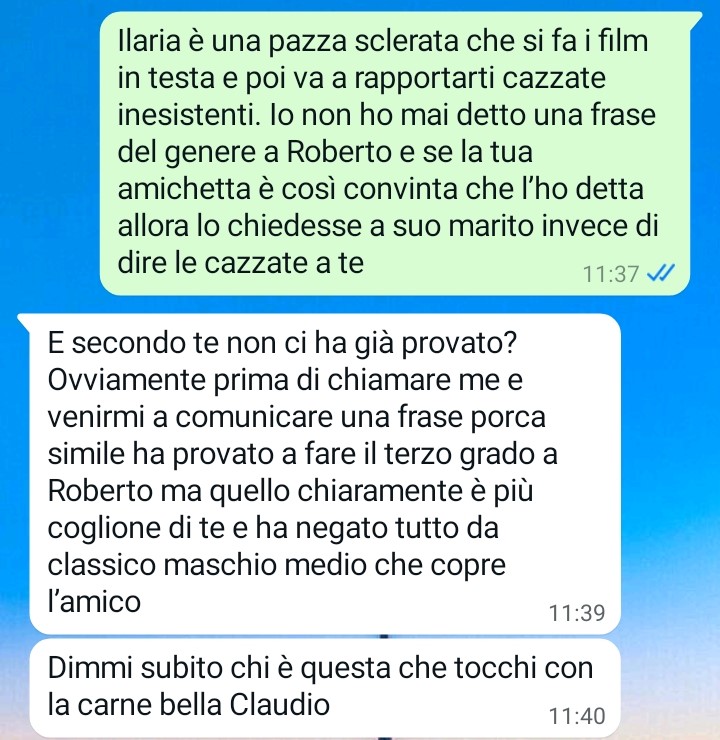This screenshot has width=720, height=740.
Task: Click the word 'Ovviamente' in white bubble
Action: click(126, 380)
